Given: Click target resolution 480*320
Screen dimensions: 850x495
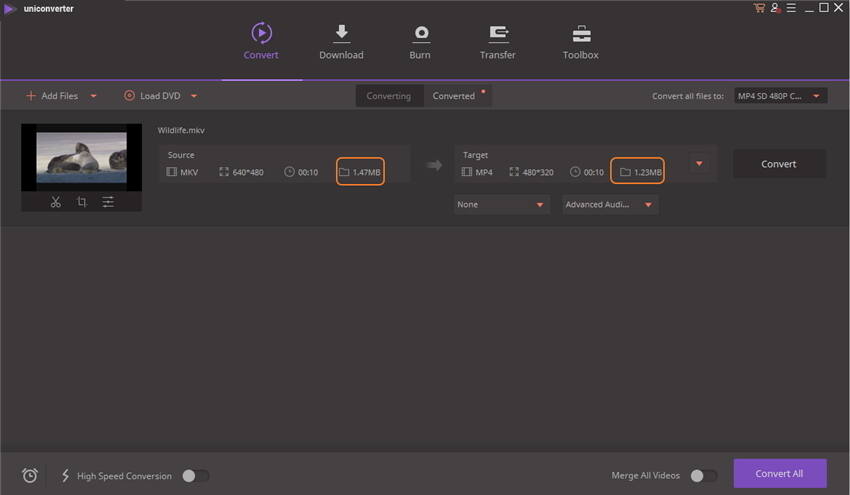Looking at the screenshot, I should click(532, 172).
